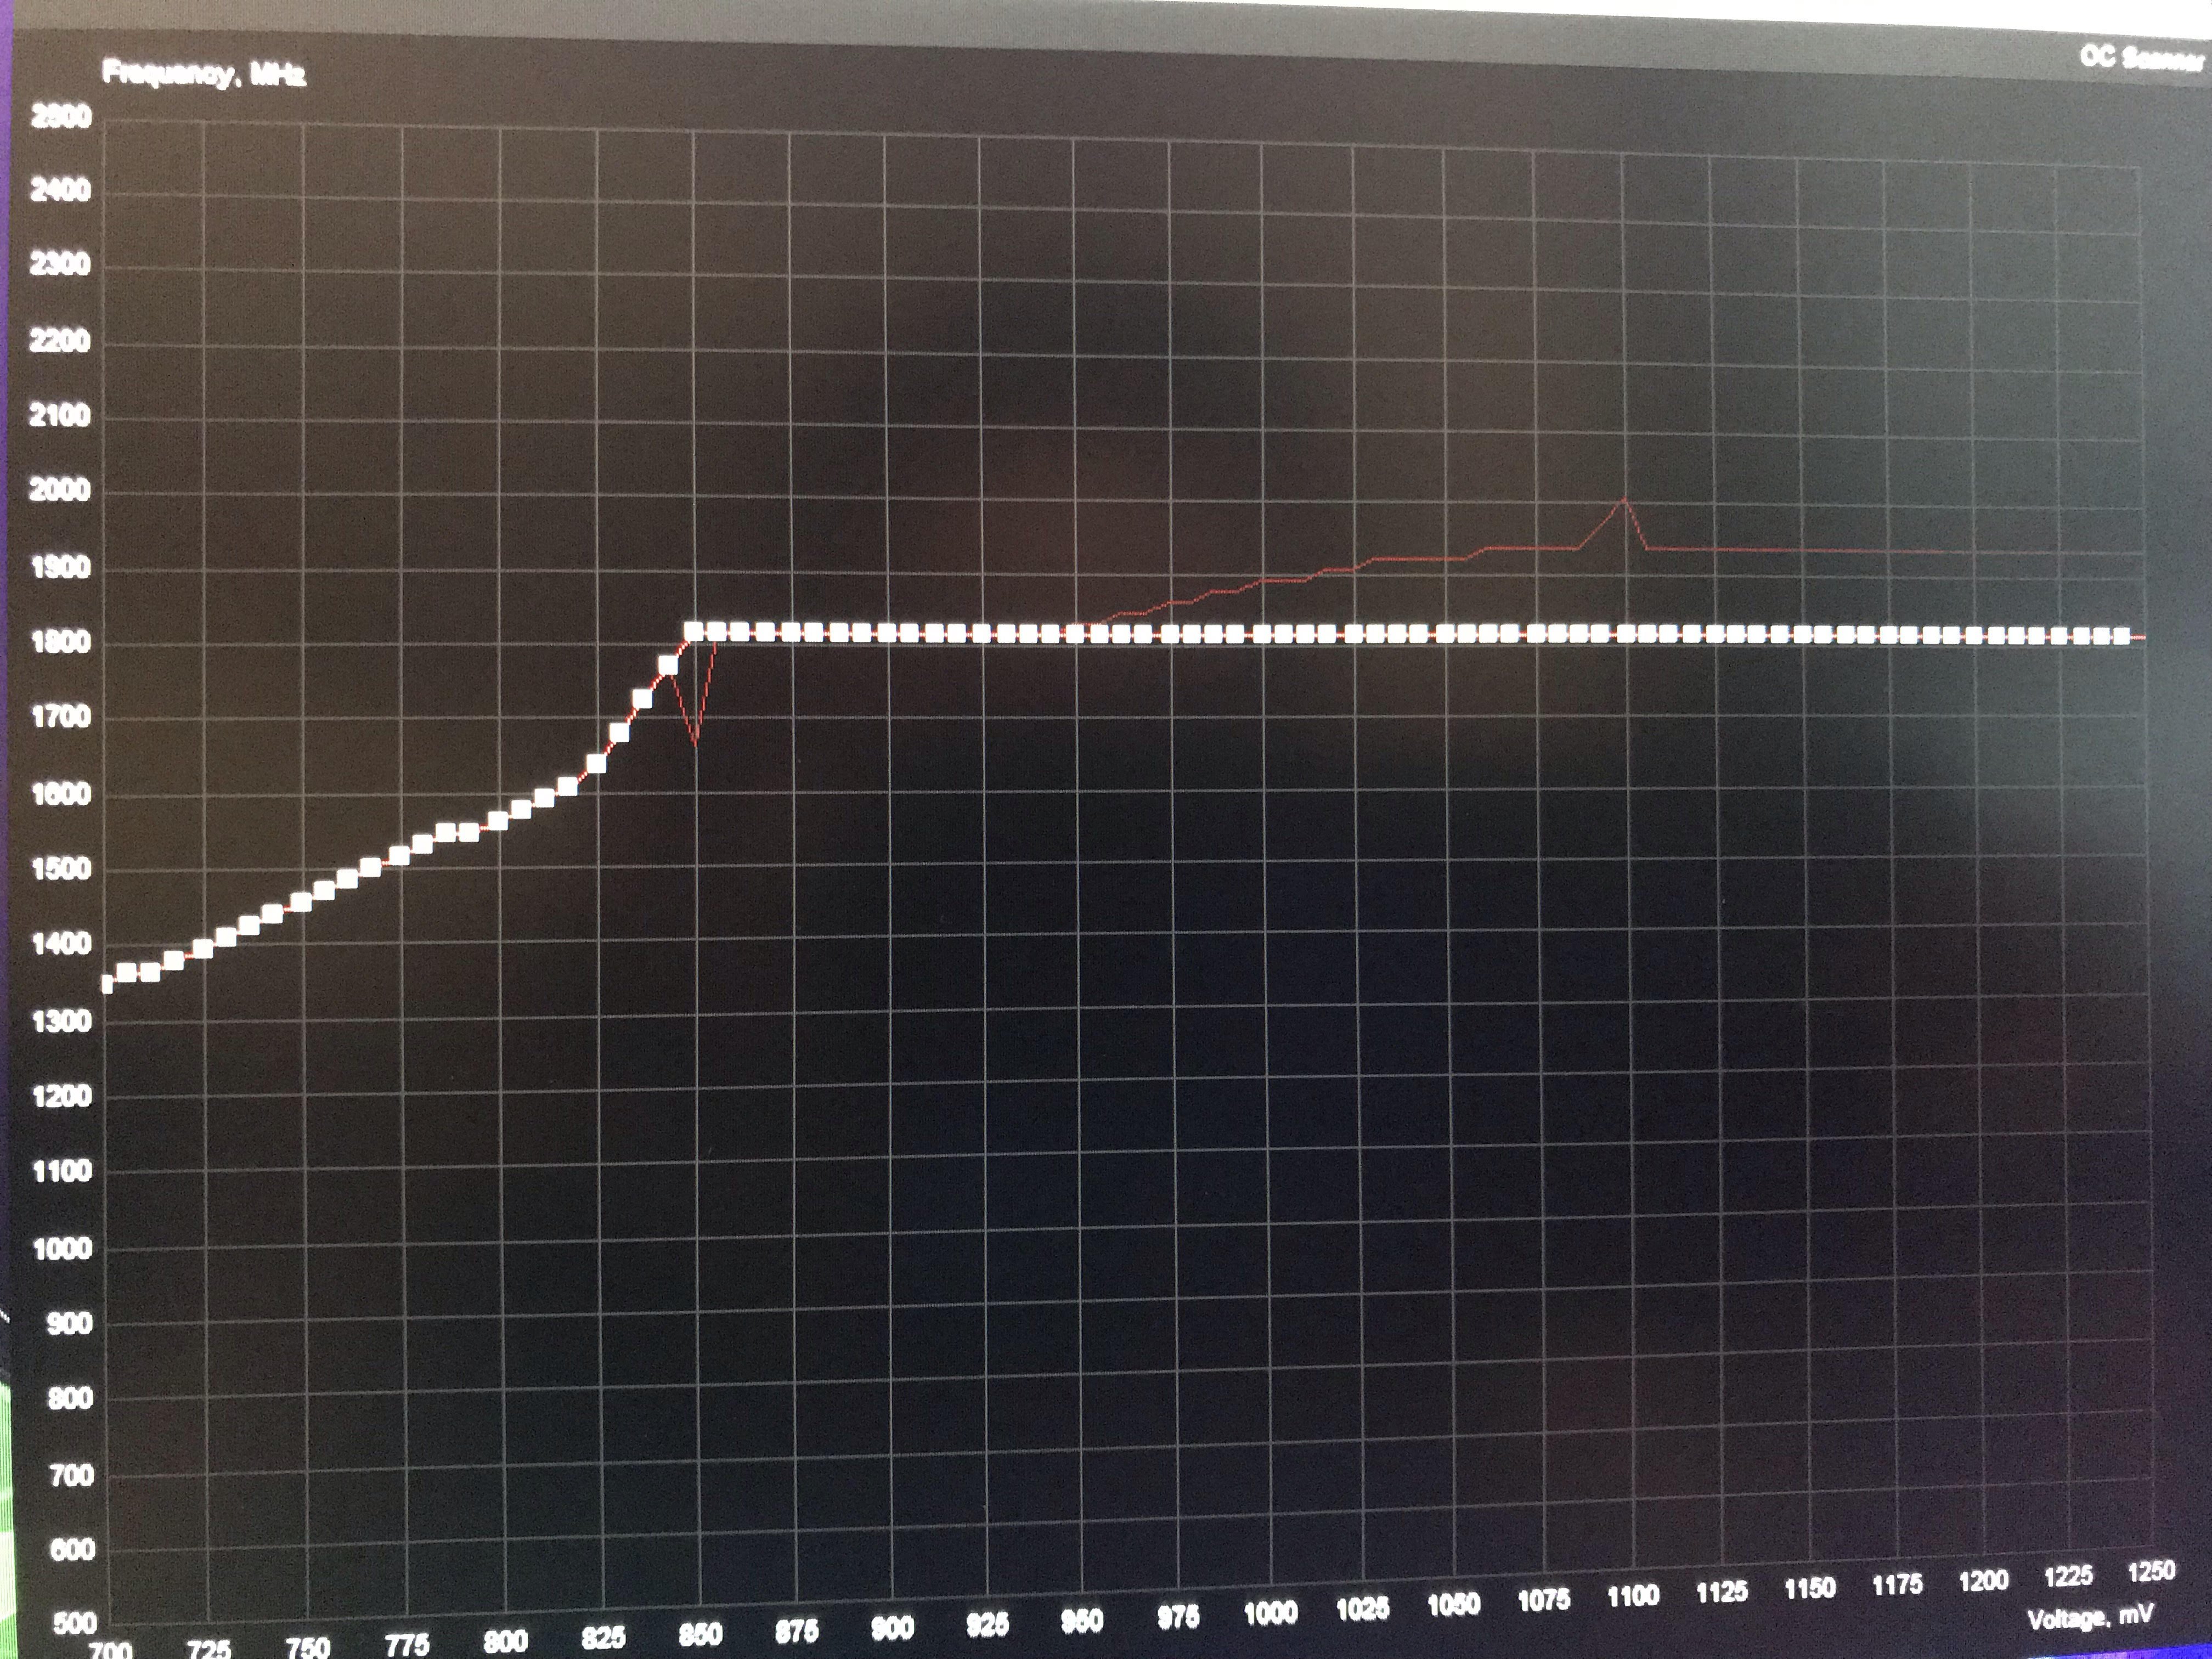The image size is (2212, 1659).
Task: Click the 1175 voltage axis label
Action: (x=1896, y=1584)
